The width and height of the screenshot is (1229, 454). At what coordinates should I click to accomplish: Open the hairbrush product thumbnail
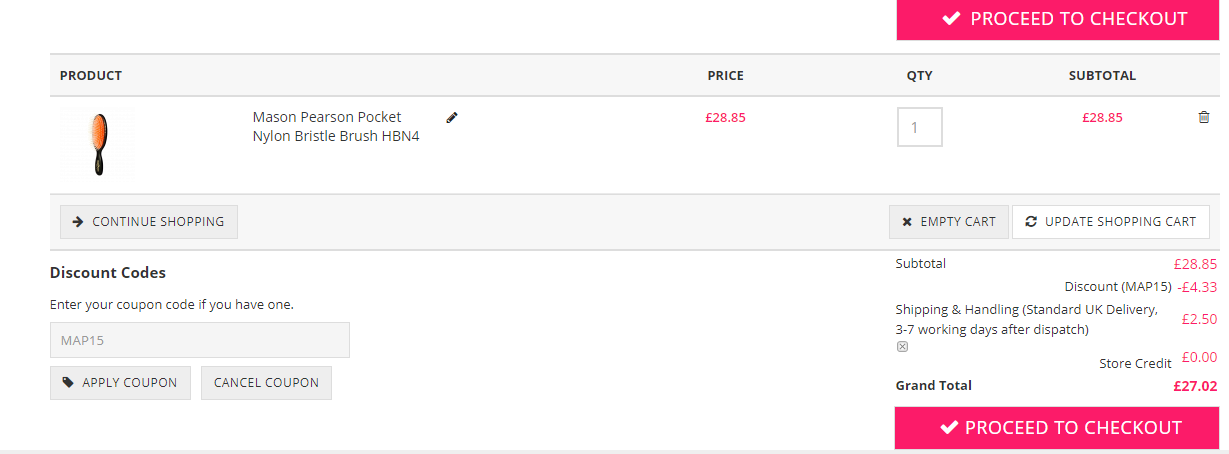98,143
